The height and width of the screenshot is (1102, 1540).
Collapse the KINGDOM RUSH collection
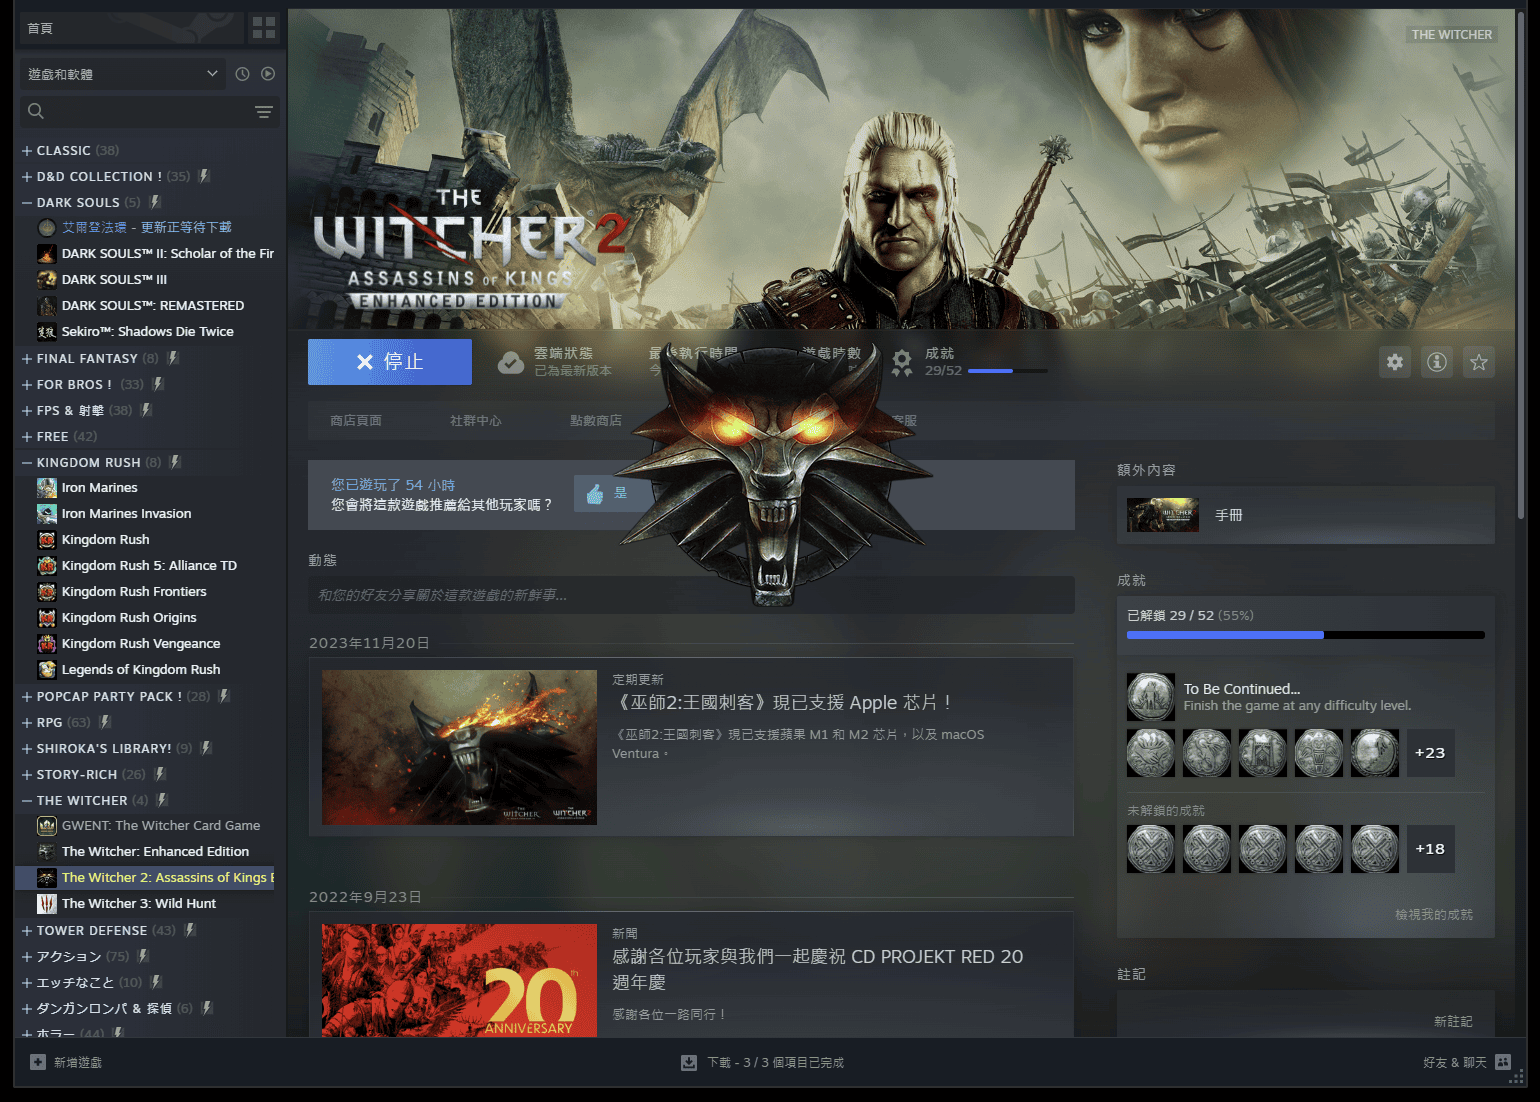(x=27, y=463)
